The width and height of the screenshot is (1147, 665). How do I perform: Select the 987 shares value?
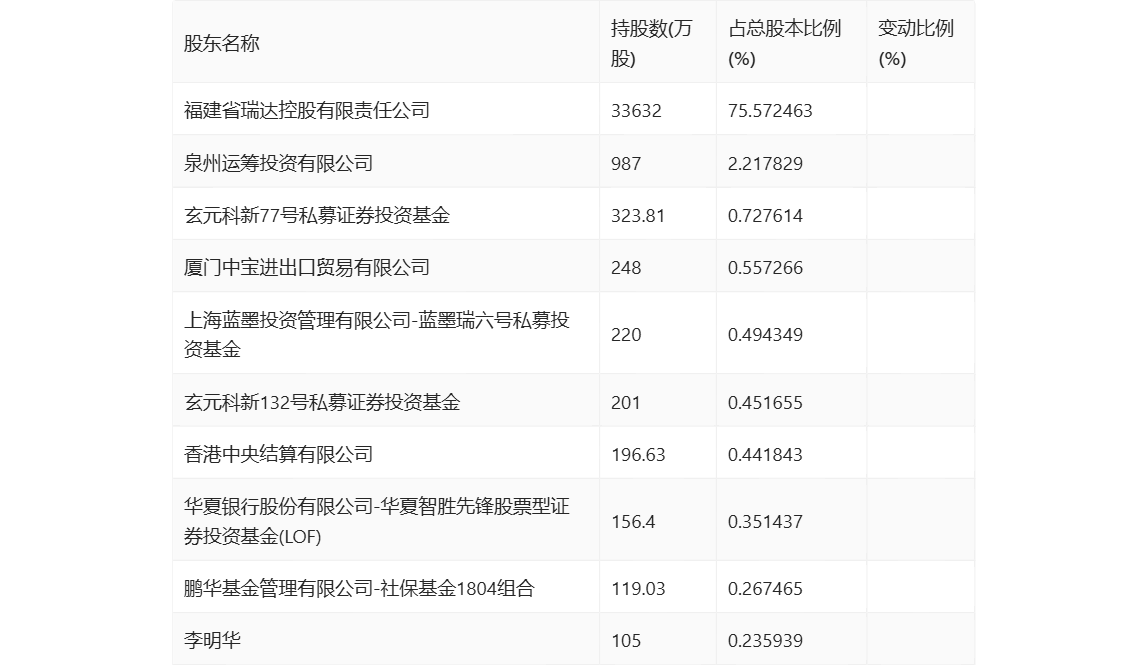point(626,163)
